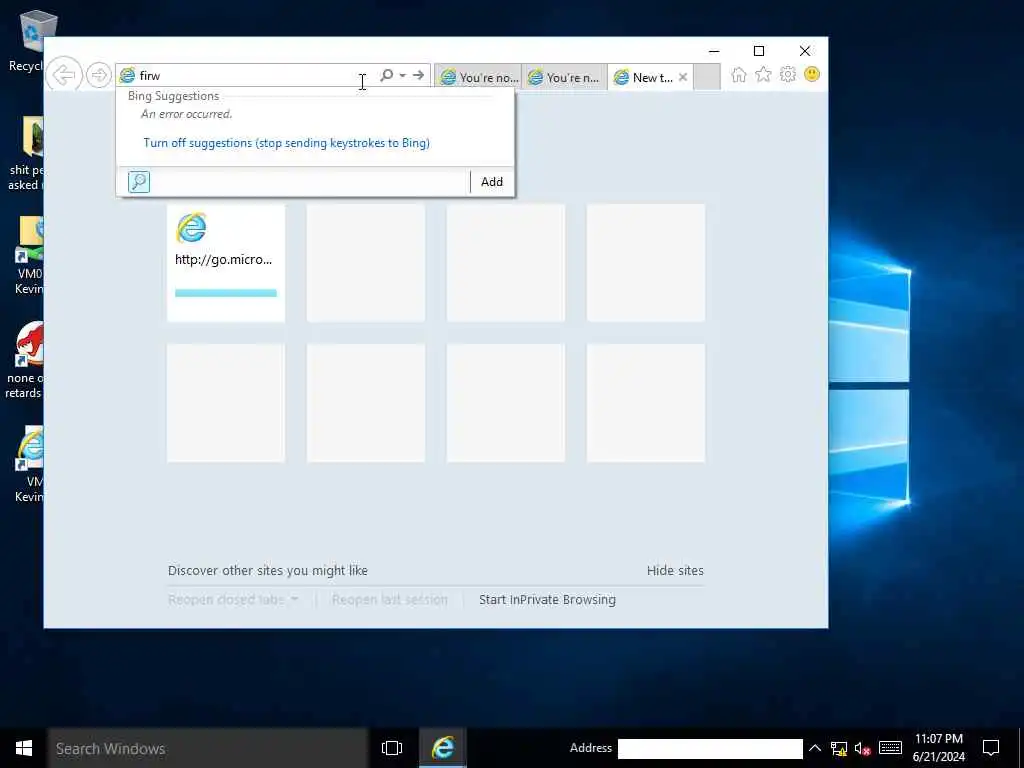This screenshot has height=768, width=1024.
Task: Click "Reopen last session" link
Action: pos(390,600)
